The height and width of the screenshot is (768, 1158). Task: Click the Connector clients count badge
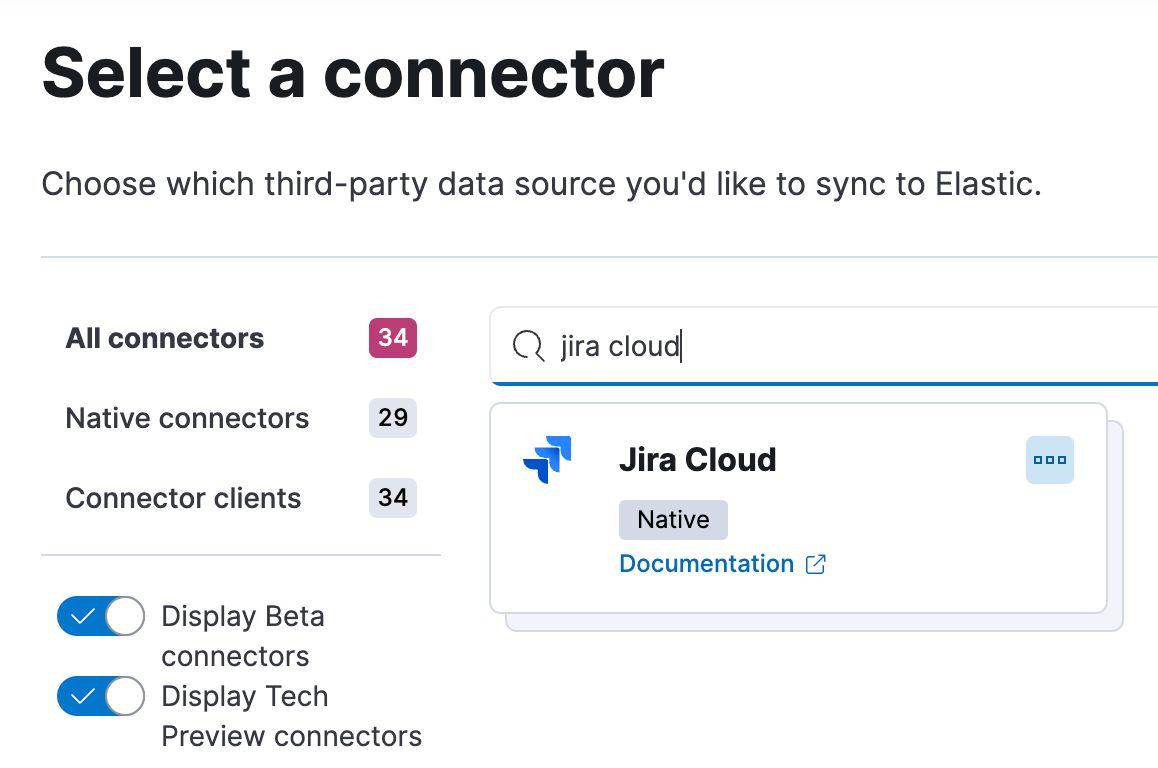(x=392, y=498)
